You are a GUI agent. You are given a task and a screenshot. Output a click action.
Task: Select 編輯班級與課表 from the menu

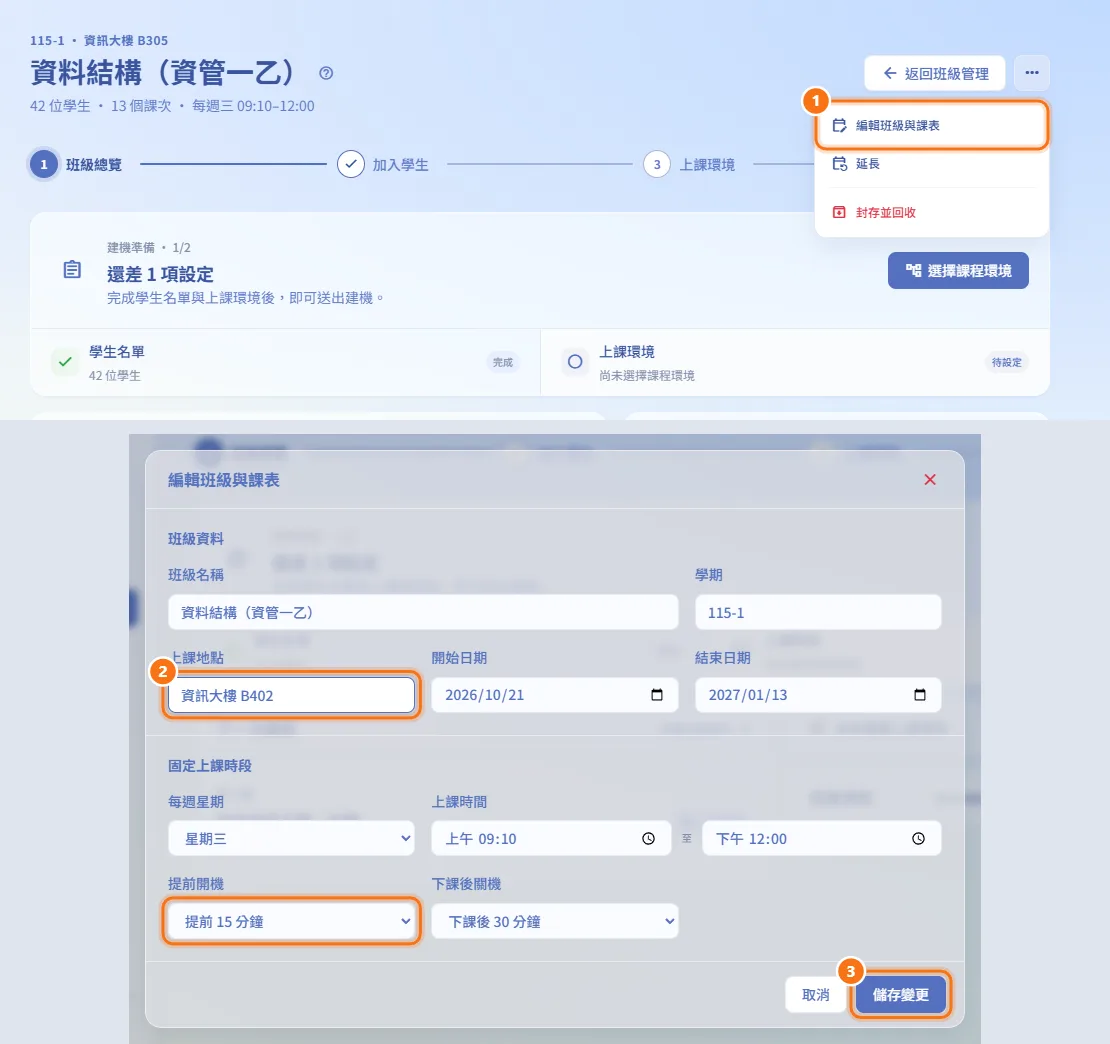[x=931, y=125]
